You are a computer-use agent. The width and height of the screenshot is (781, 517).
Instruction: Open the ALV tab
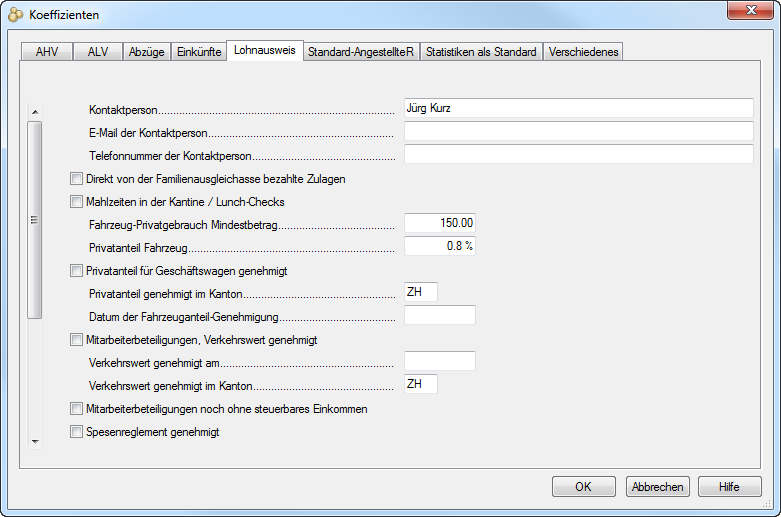click(98, 52)
